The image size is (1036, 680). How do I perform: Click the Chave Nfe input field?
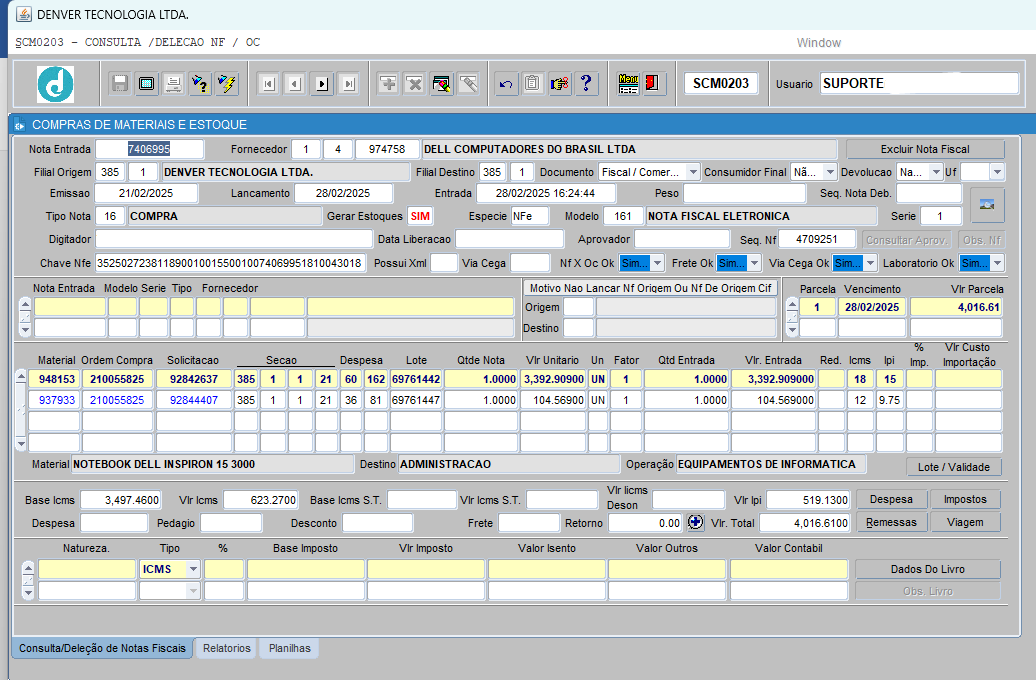click(230, 263)
